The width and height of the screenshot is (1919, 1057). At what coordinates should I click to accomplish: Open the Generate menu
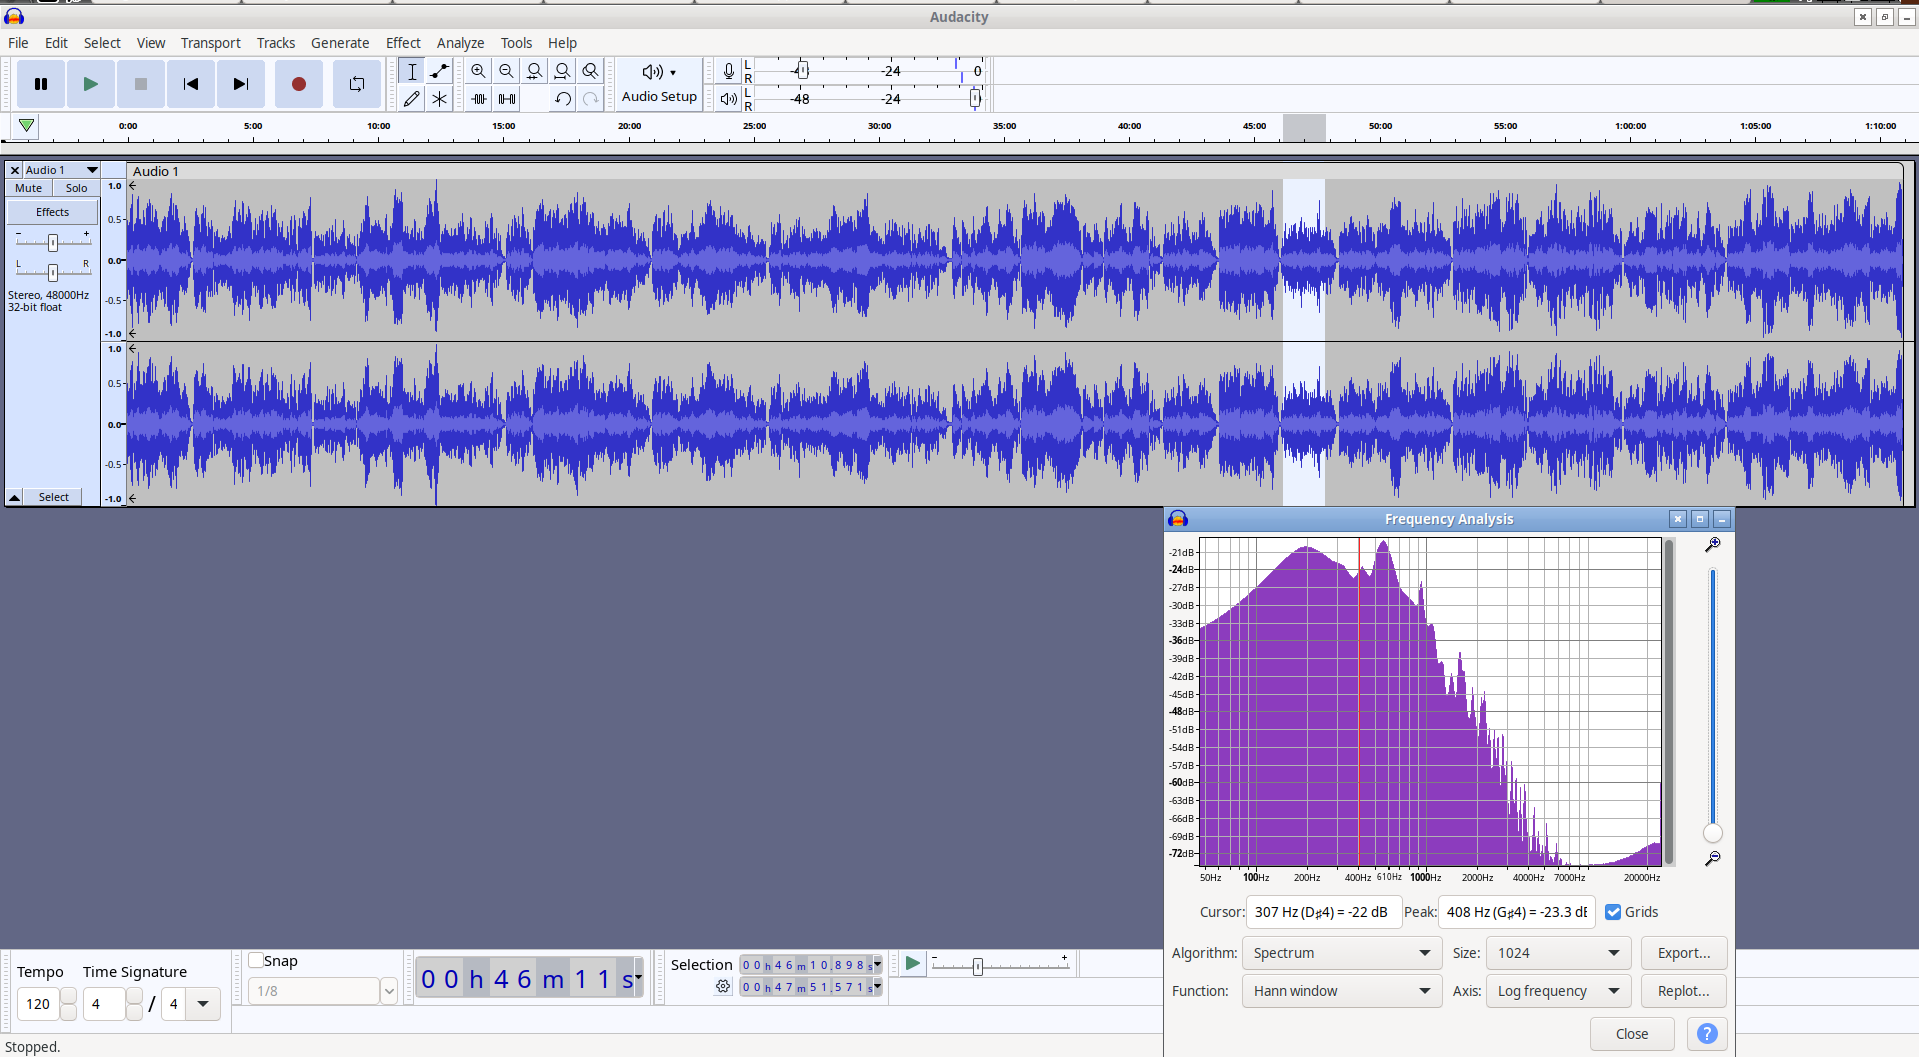[x=340, y=43]
